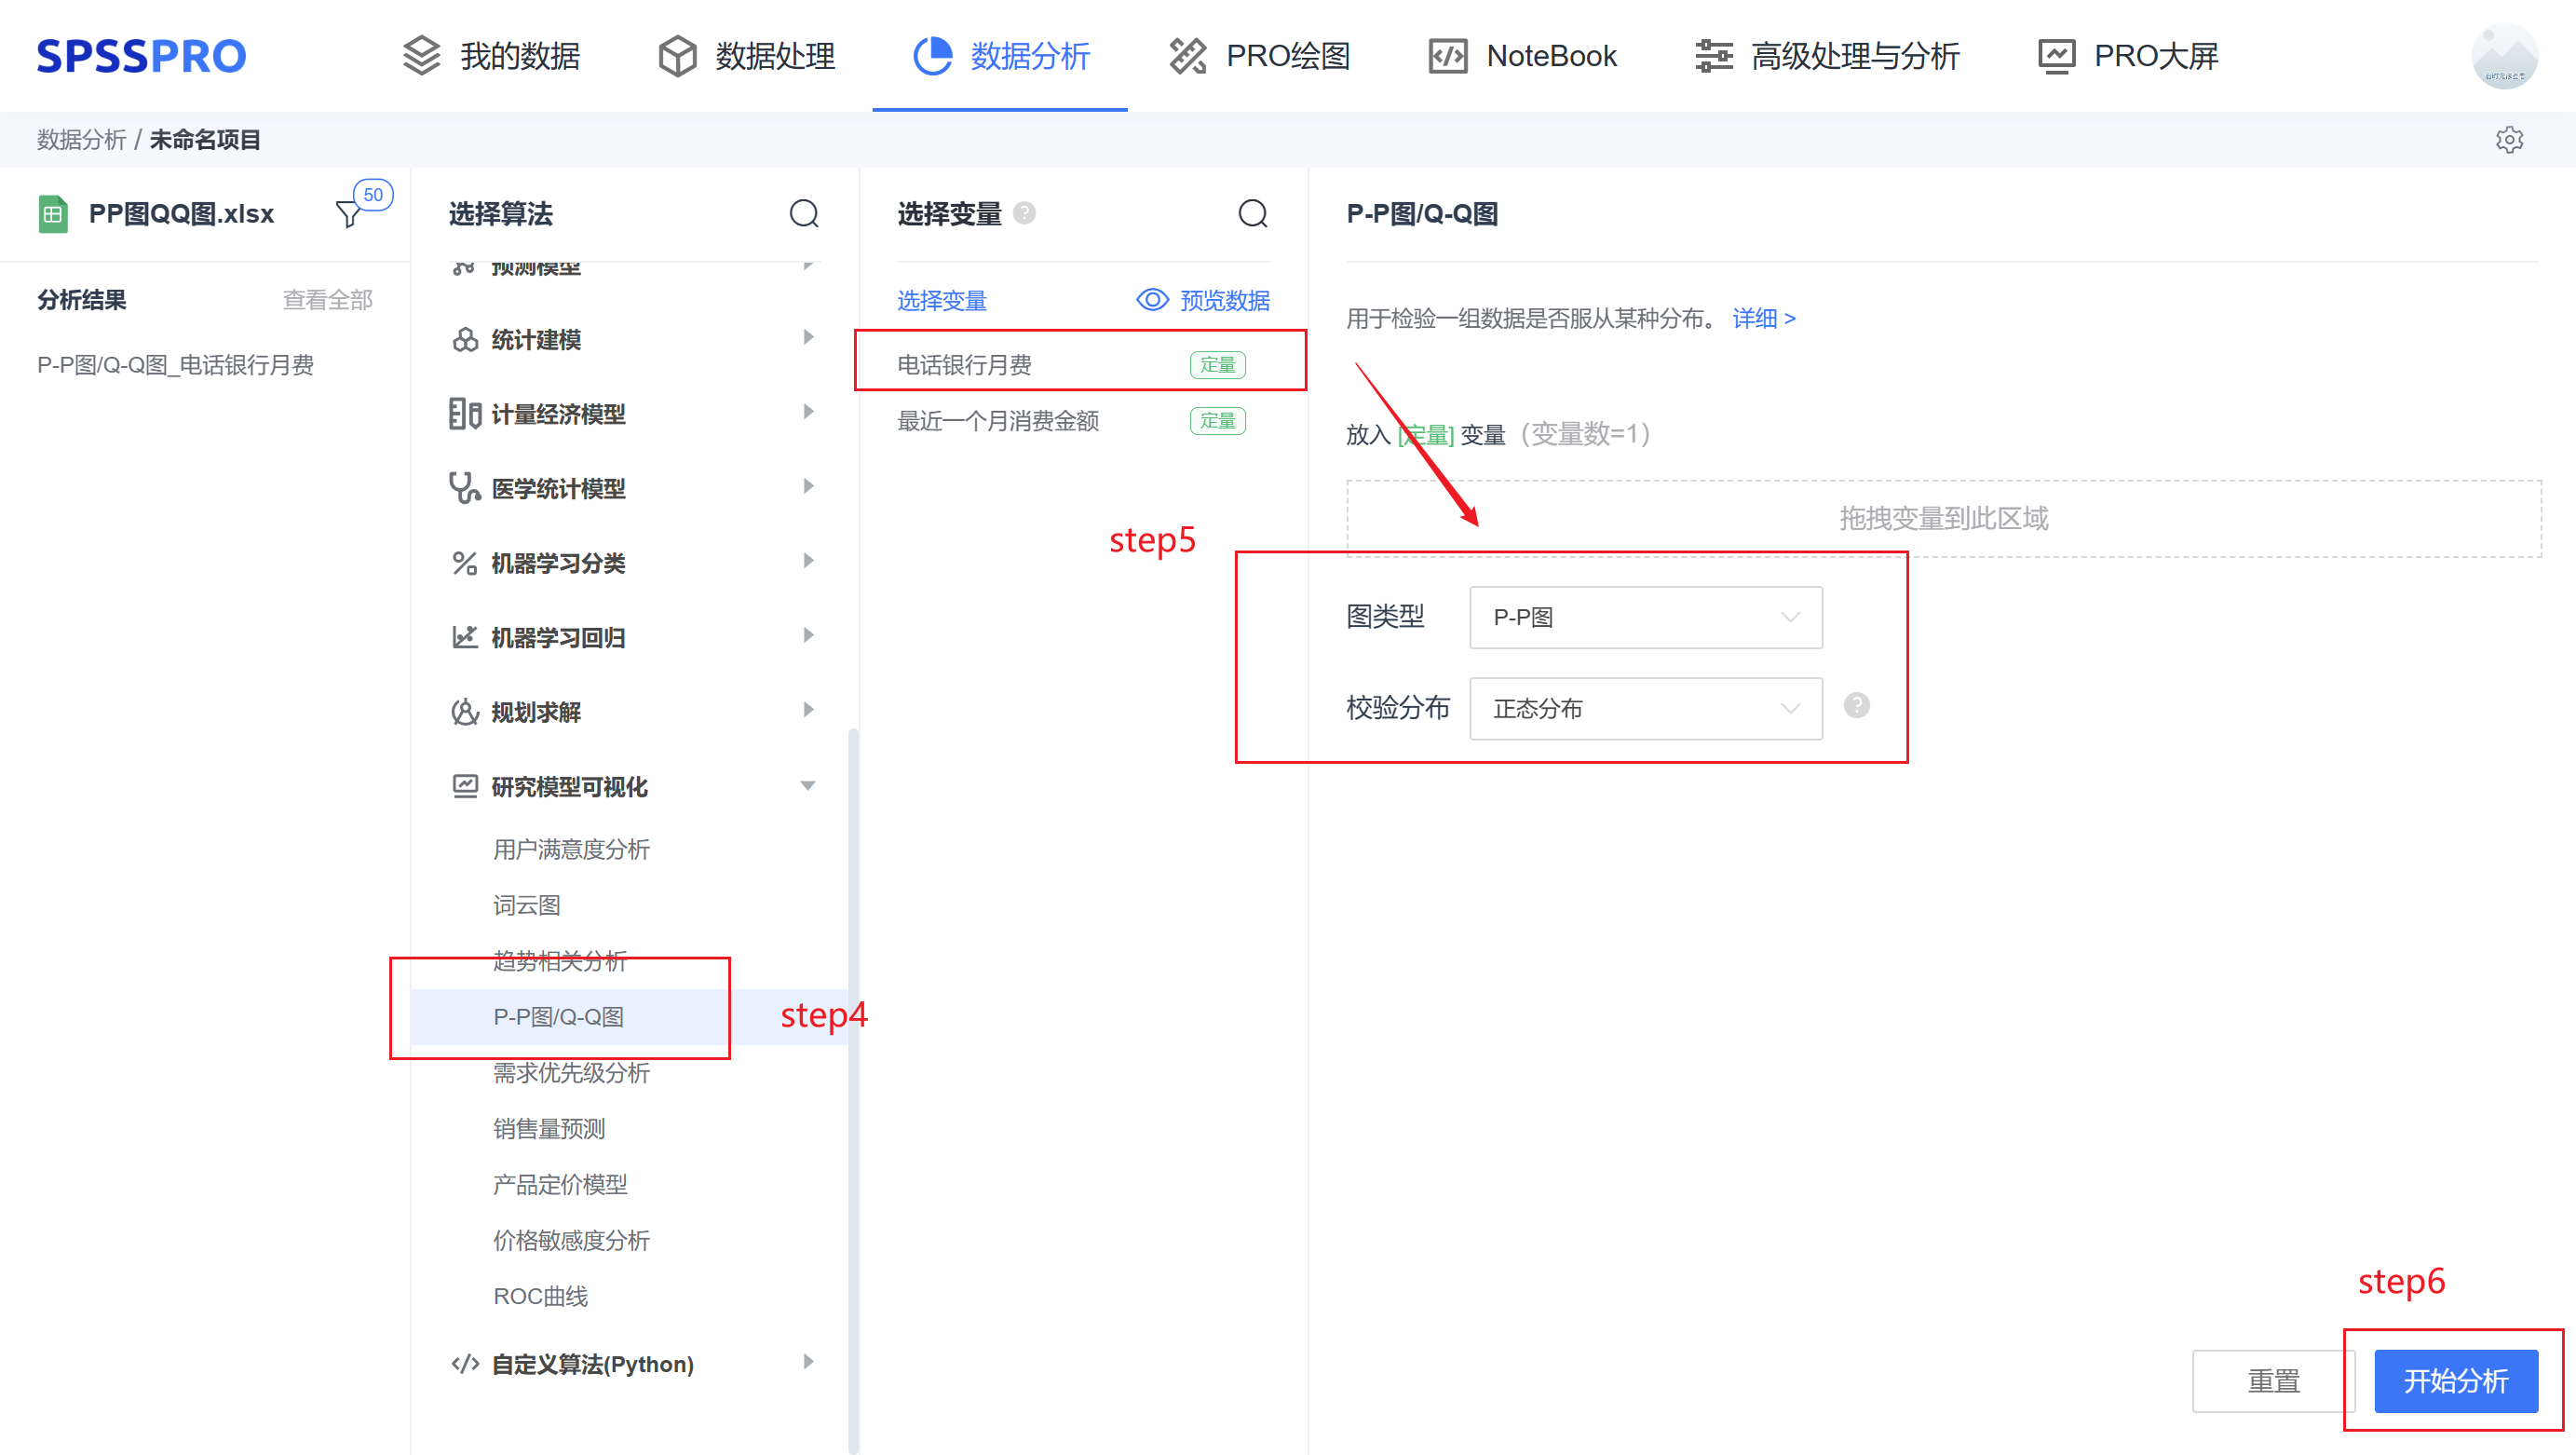Open 图类型 dropdown showing P-P图
Viewport: 2576px width, 1455px height.
tap(1645, 617)
